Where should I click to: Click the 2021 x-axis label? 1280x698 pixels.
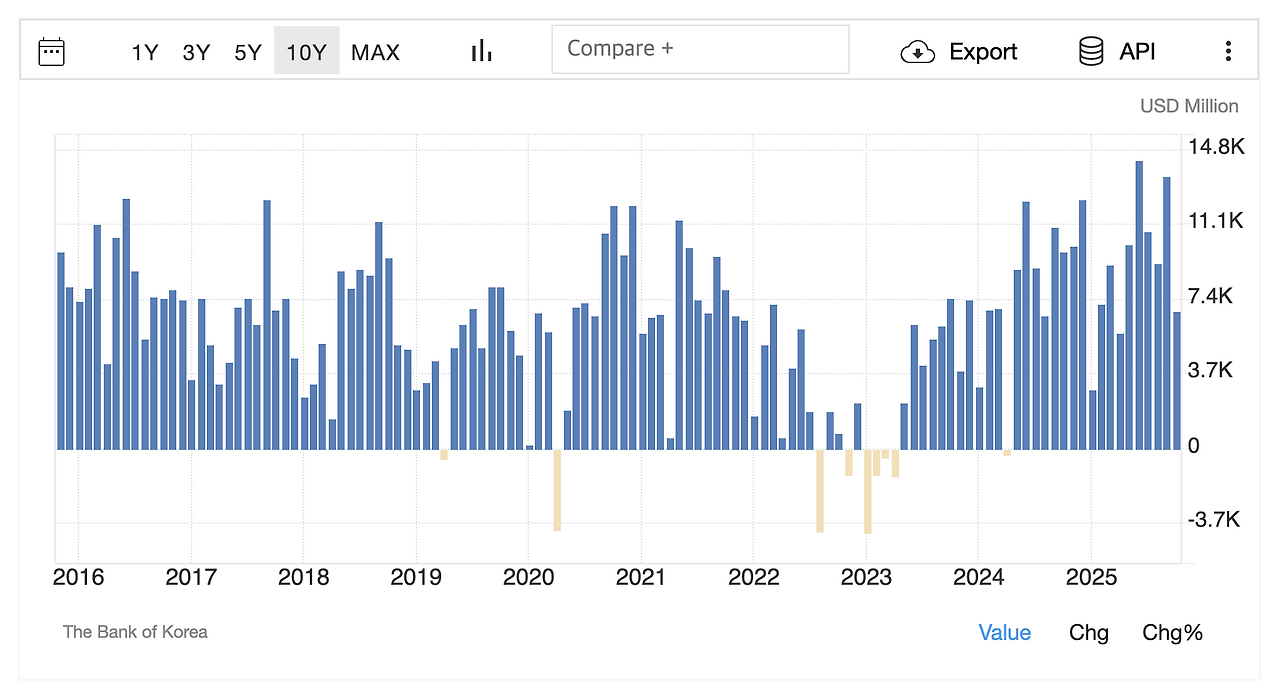click(x=640, y=577)
